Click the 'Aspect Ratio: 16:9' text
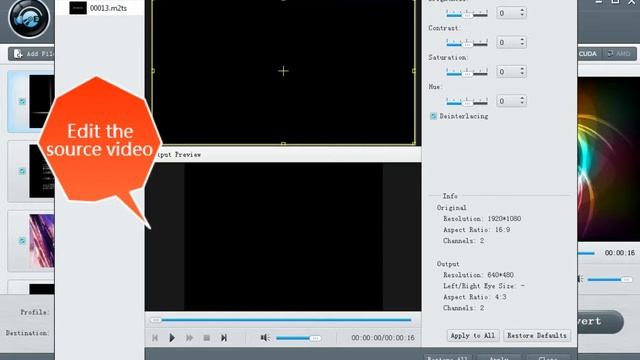640x360 pixels. (x=477, y=230)
